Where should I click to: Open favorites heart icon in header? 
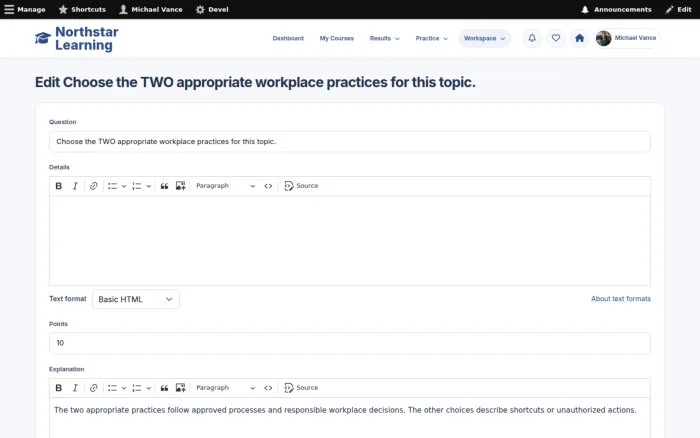point(556,38)
